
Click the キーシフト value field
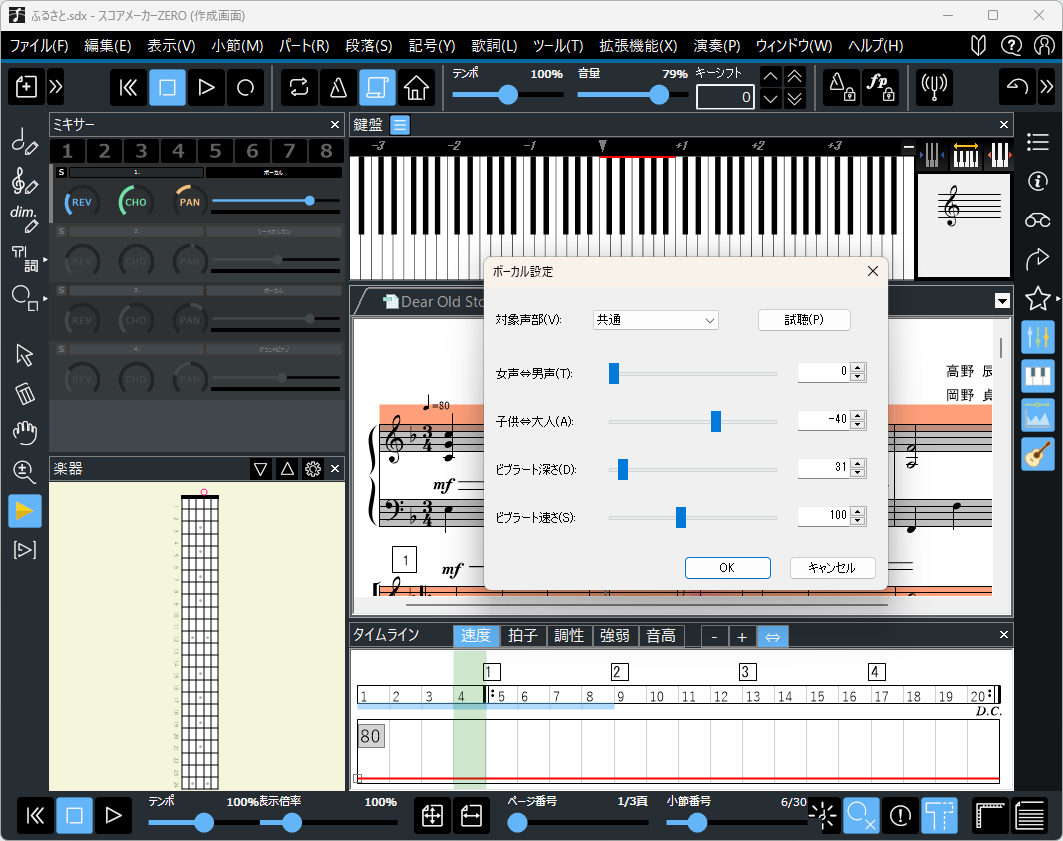[725, 97]
